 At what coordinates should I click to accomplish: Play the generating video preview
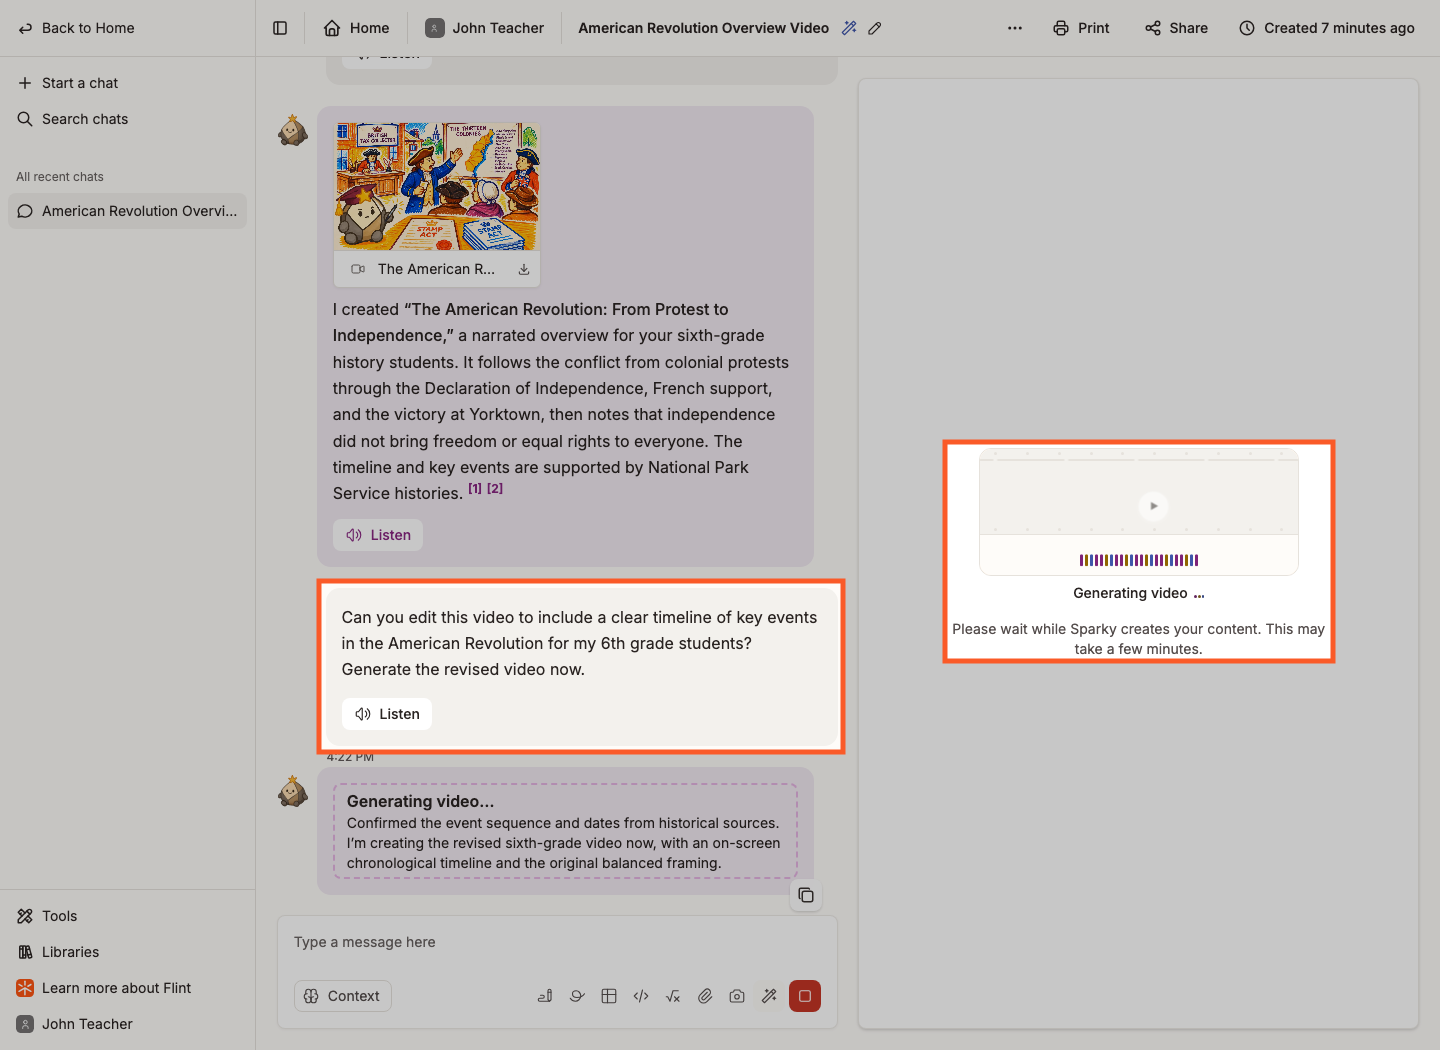(x=1153, y=506)
